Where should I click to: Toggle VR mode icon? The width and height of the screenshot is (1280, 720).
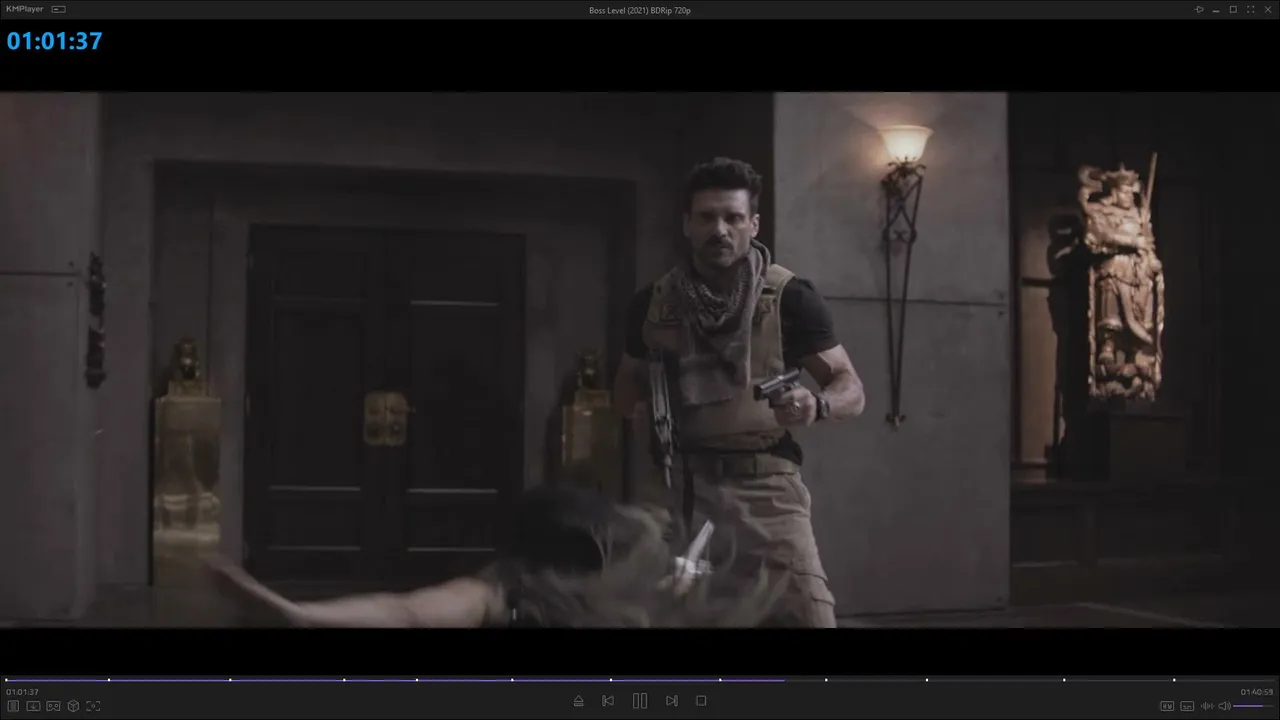(53, 706)
